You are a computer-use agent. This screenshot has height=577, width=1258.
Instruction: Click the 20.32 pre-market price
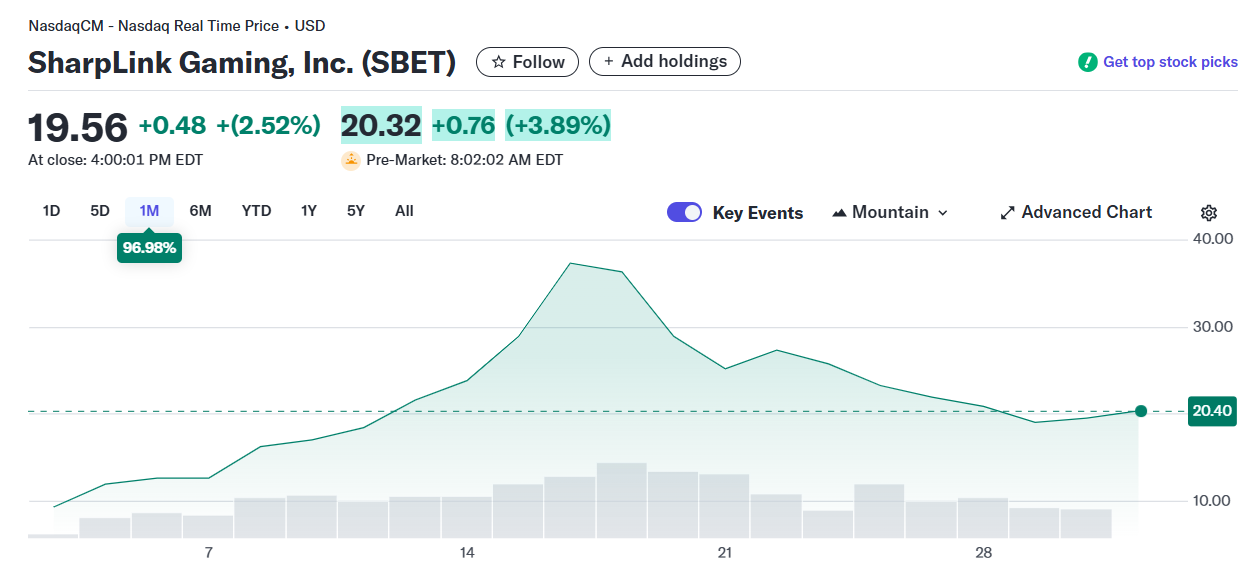click(381, 126)
